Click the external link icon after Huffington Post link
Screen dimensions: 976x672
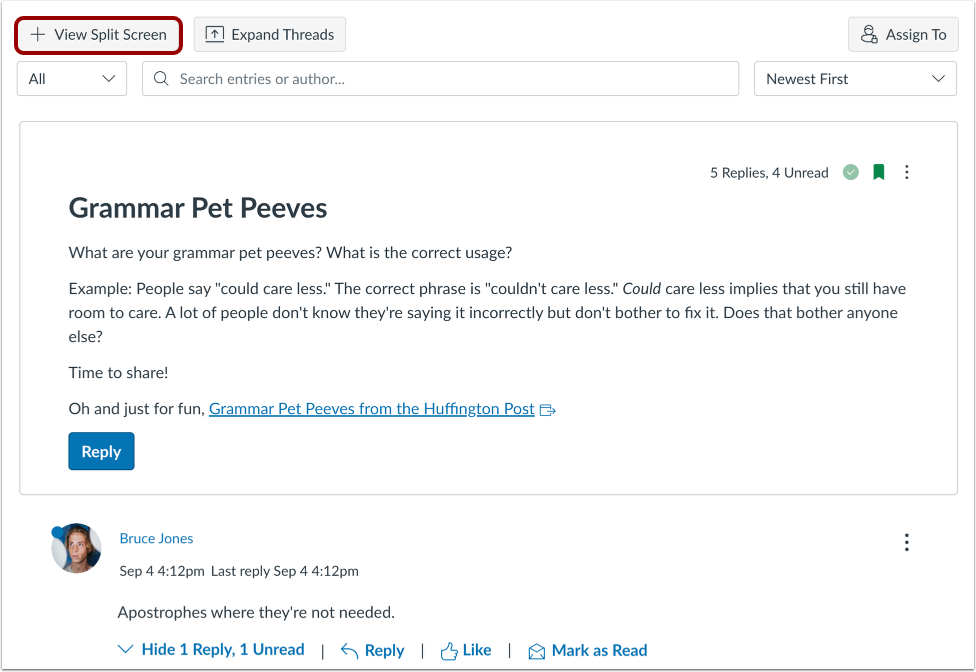click(547, 409)
